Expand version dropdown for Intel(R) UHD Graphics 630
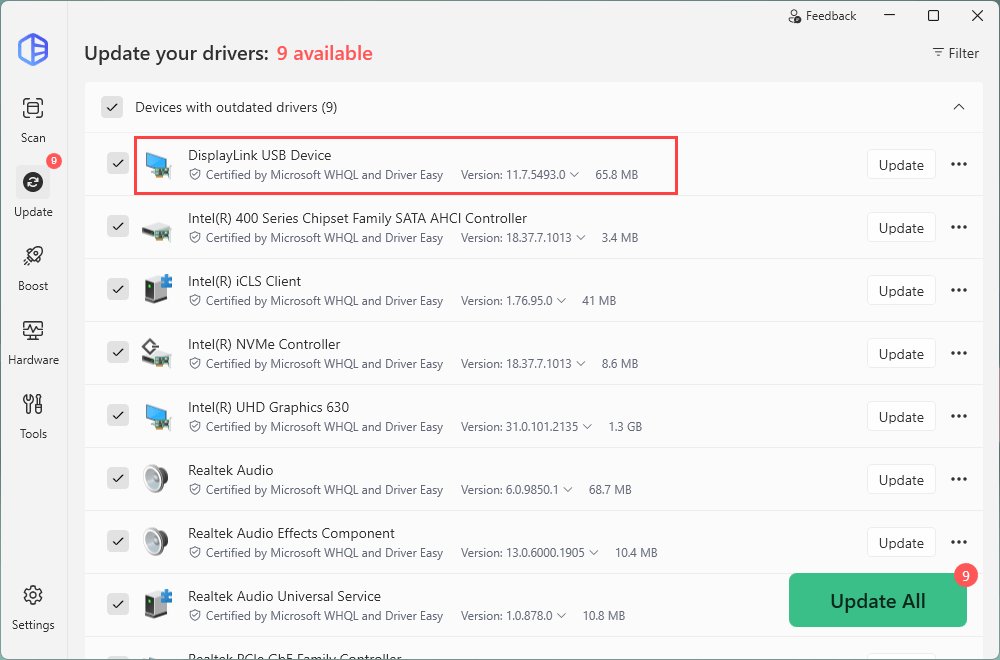Viewport: 1000px width, 660px height. pos(587,427)
